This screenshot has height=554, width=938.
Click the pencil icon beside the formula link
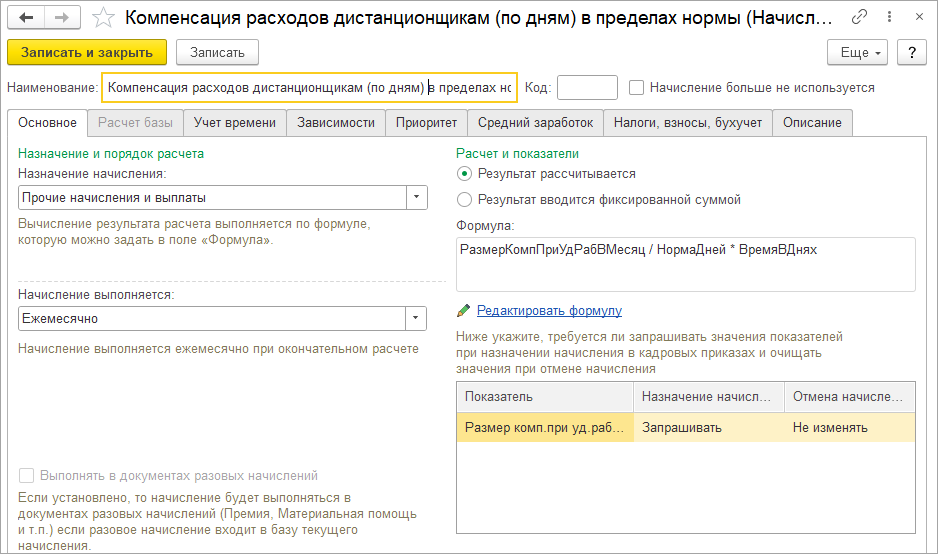coord(463,311)
